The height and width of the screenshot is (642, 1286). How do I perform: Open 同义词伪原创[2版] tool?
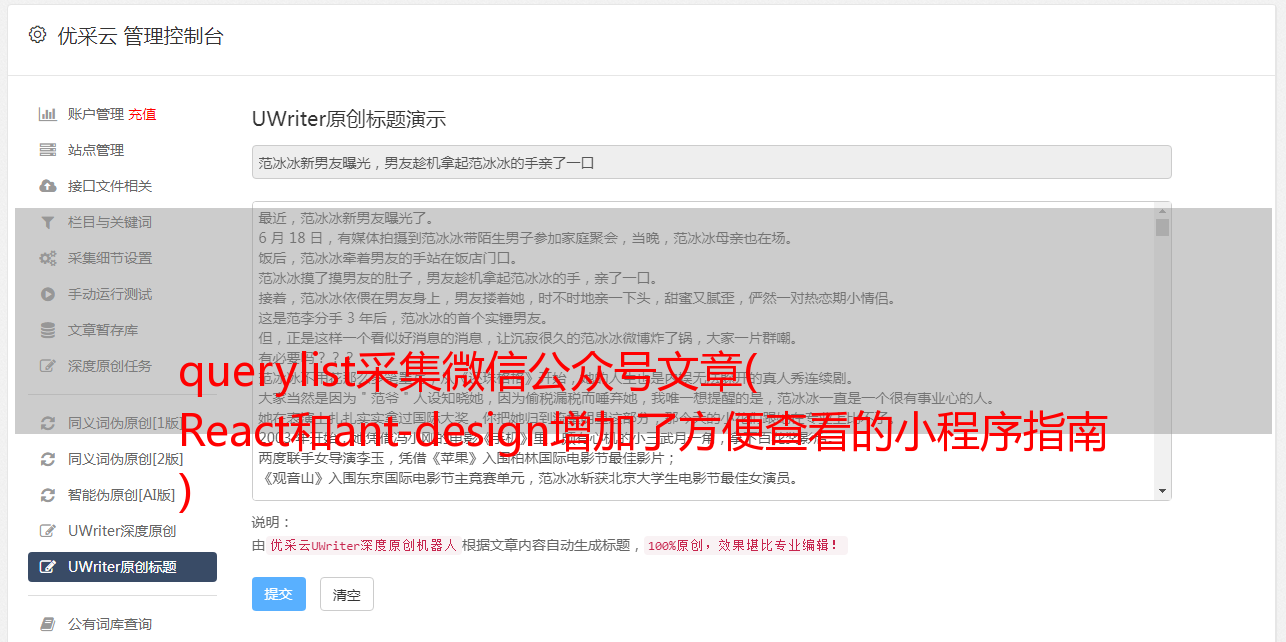125,459
